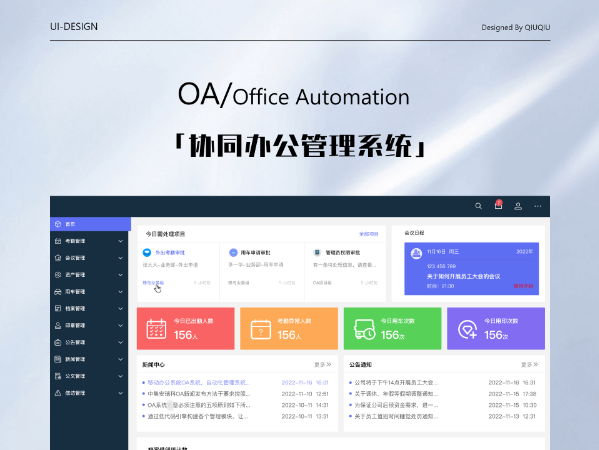599x450 pixels.
Task: Open news item dated 2022-11-10 12:51
Action: (235, 394)
